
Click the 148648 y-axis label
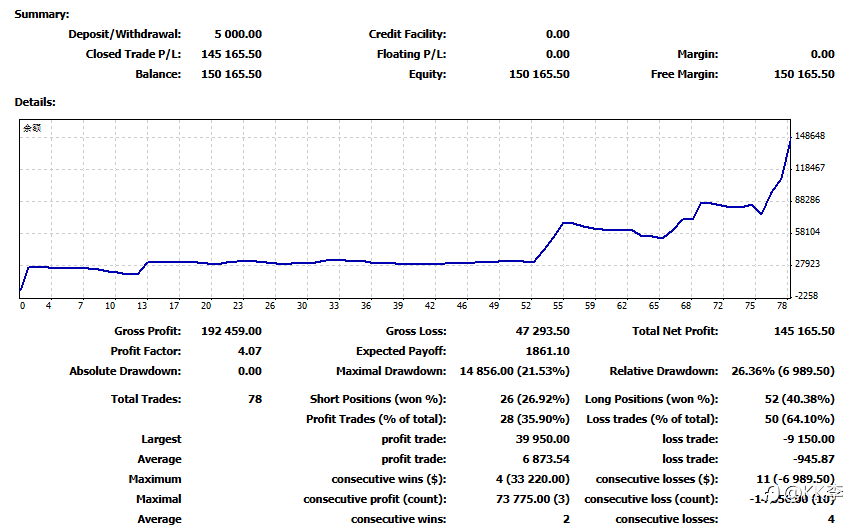click(810, 136)
